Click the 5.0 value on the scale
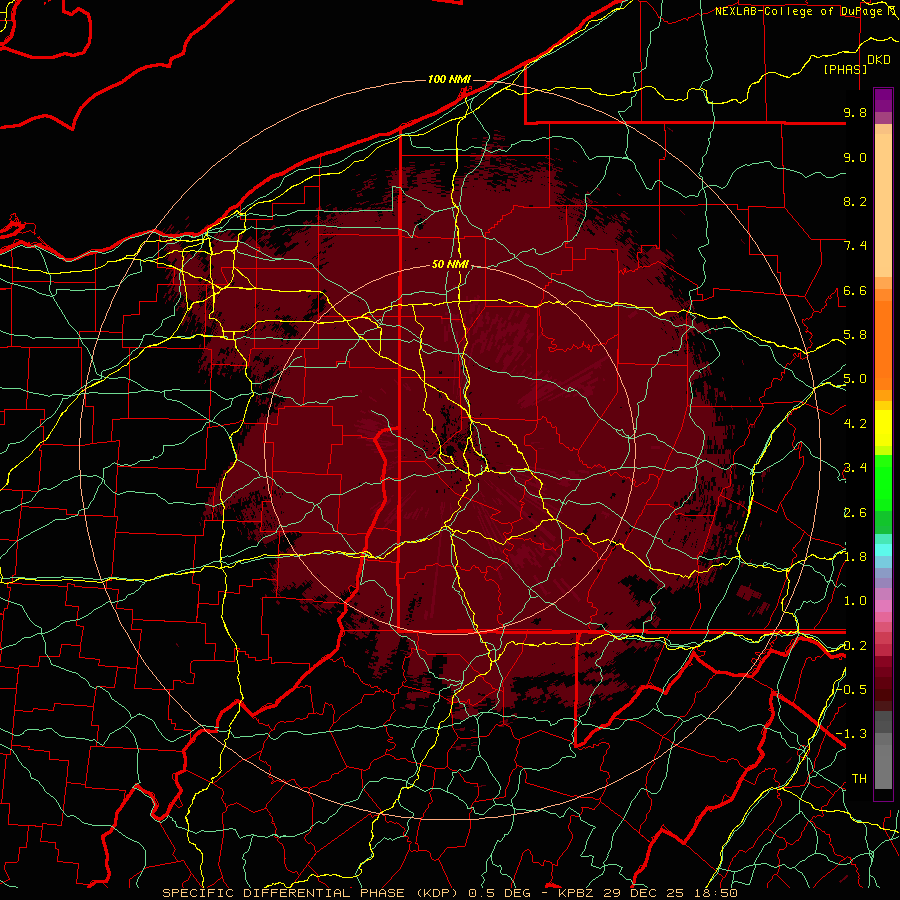The height and width of the screenshot is (900, 900). (x=855, y=379)
